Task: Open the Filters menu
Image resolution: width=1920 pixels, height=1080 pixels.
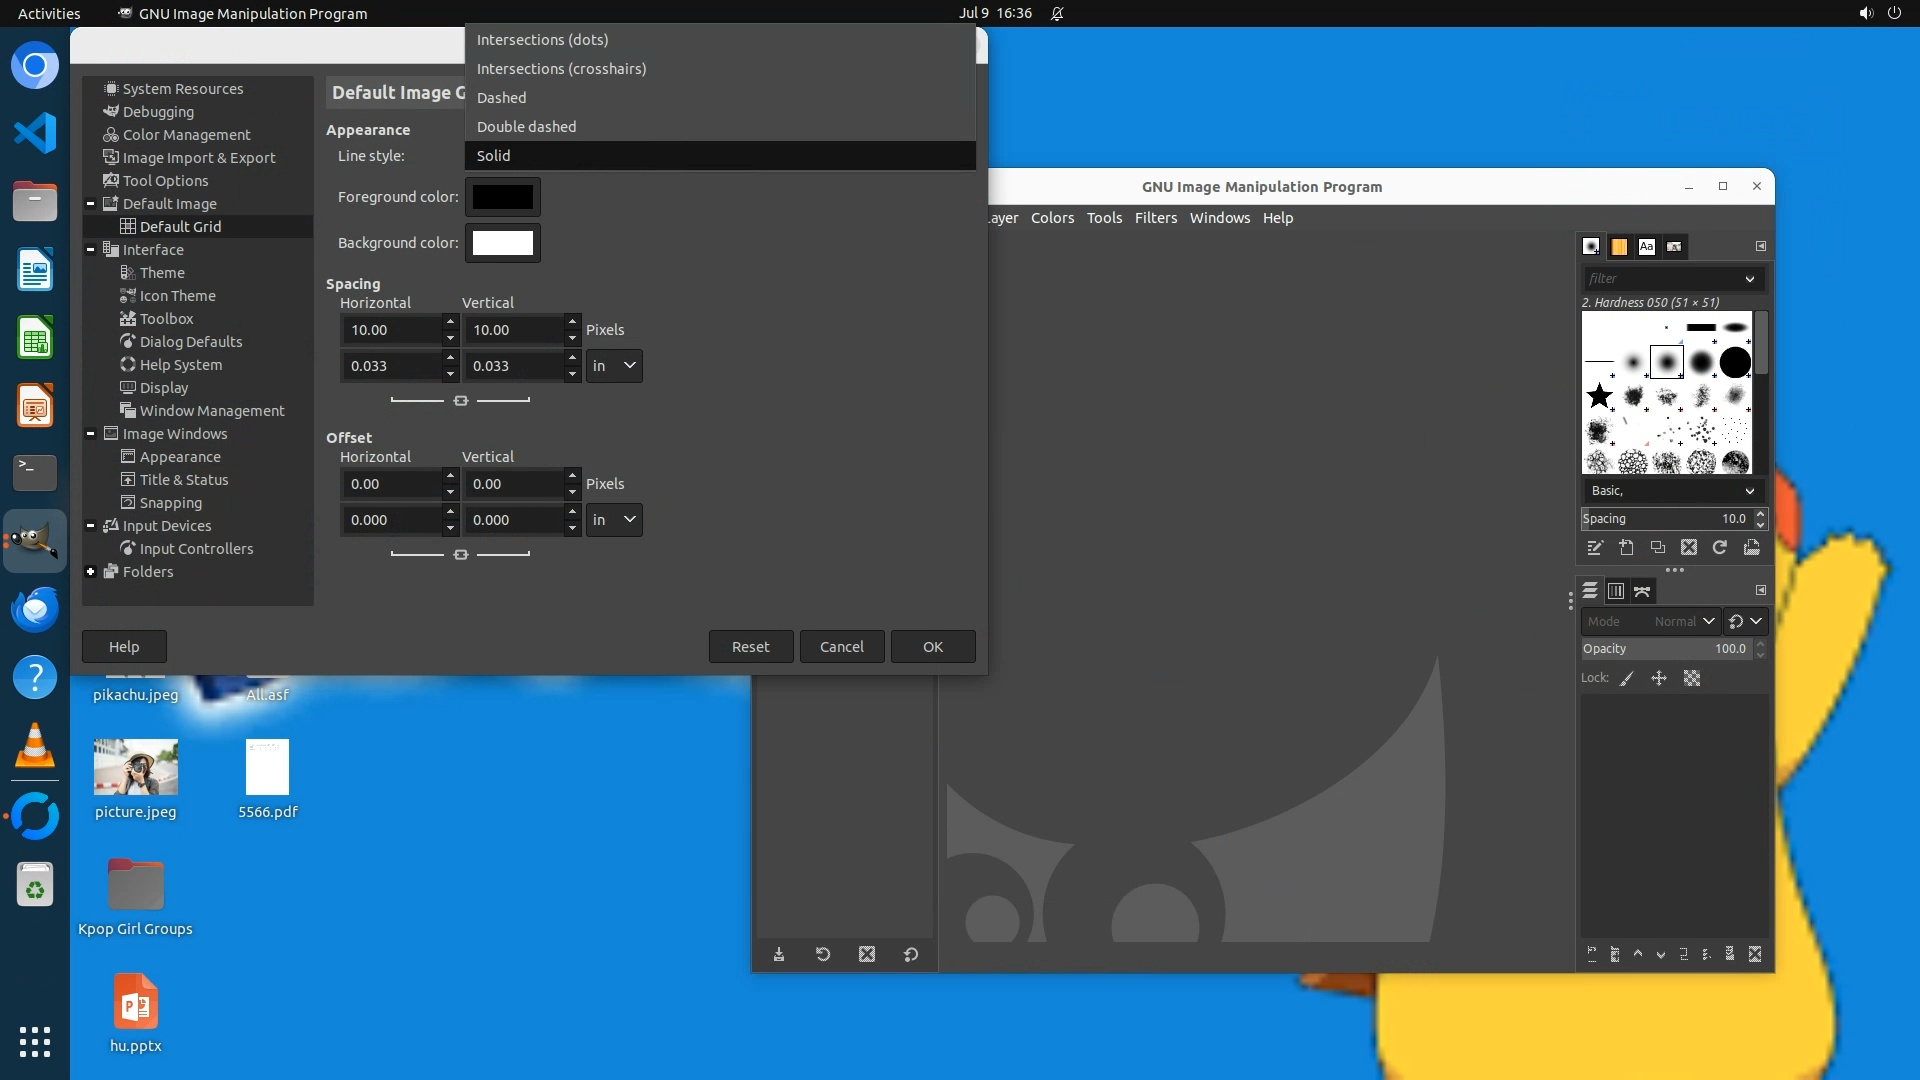Action: tap(1155, 218)
